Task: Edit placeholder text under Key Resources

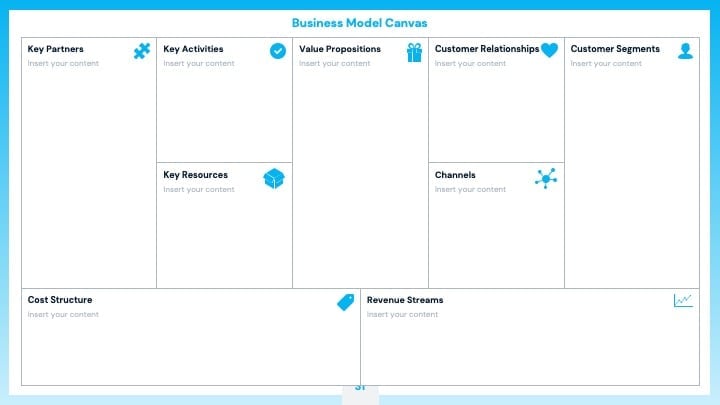Action: tap(199, 189)
